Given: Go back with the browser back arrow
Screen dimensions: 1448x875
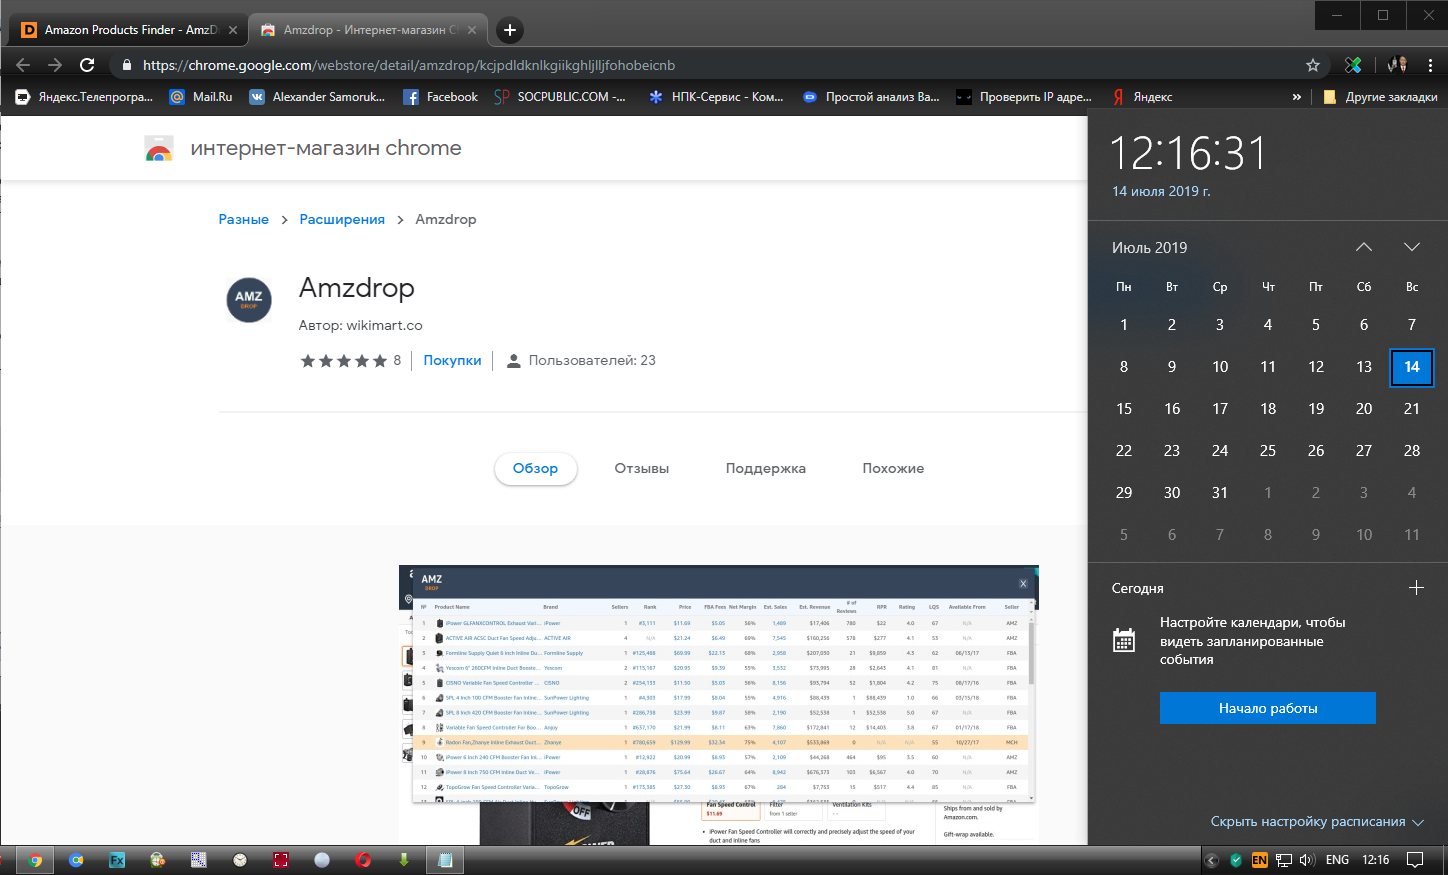Looking at the screenshot, I should [23, 65].
